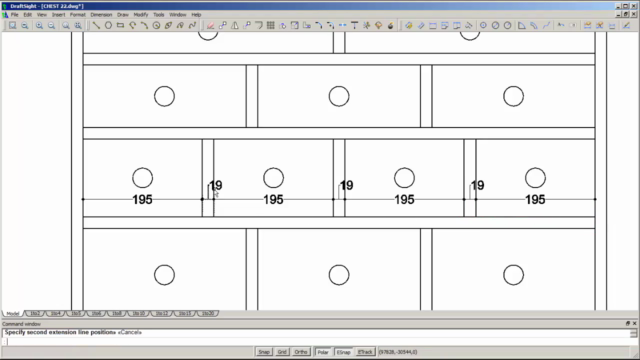Switch to the 1to2 sheet tab

coord(35,313)
